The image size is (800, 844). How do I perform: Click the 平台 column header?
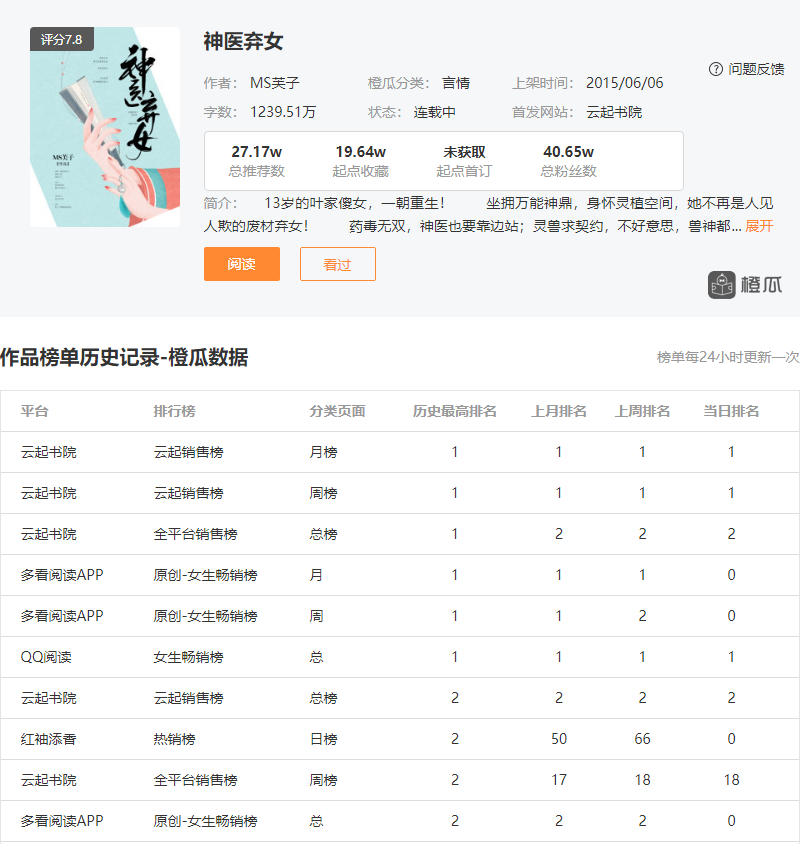click(35, 411)
